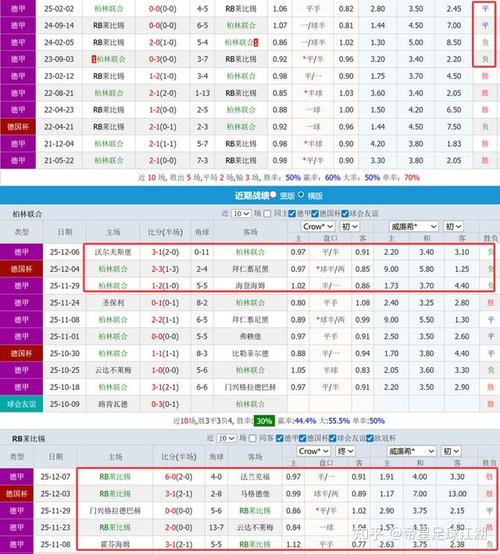The width and height of the screenshot is (500, 554).
Task: Click odds 9.00 in the 25-11-08 柏林联合 row
Action: [391, 320]
